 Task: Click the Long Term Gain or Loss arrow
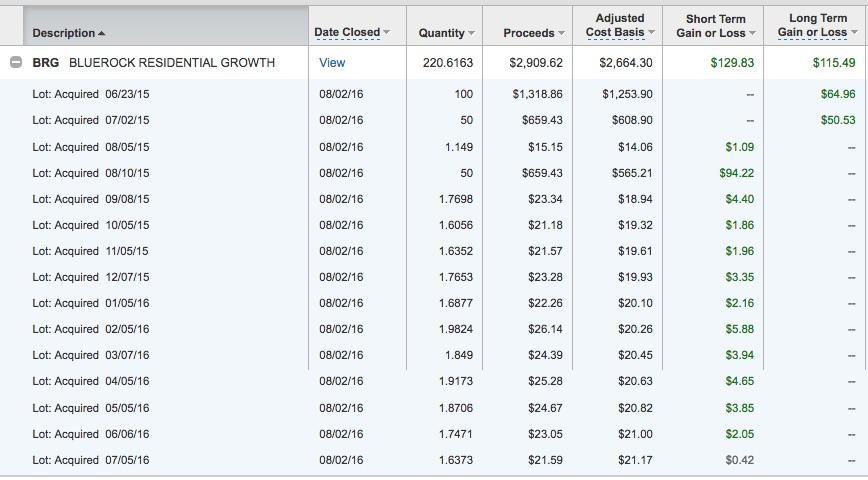(854, 33)
